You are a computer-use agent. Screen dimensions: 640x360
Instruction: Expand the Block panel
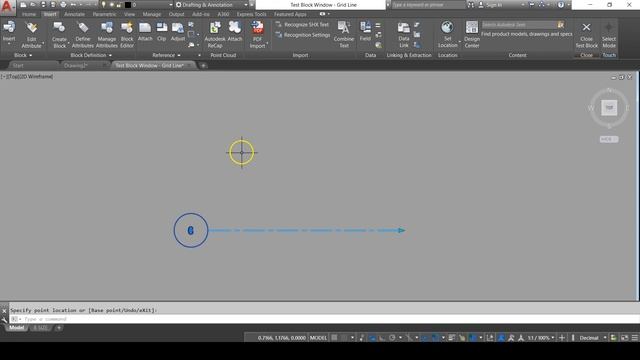pyautogui.click(x=23, y=55)
